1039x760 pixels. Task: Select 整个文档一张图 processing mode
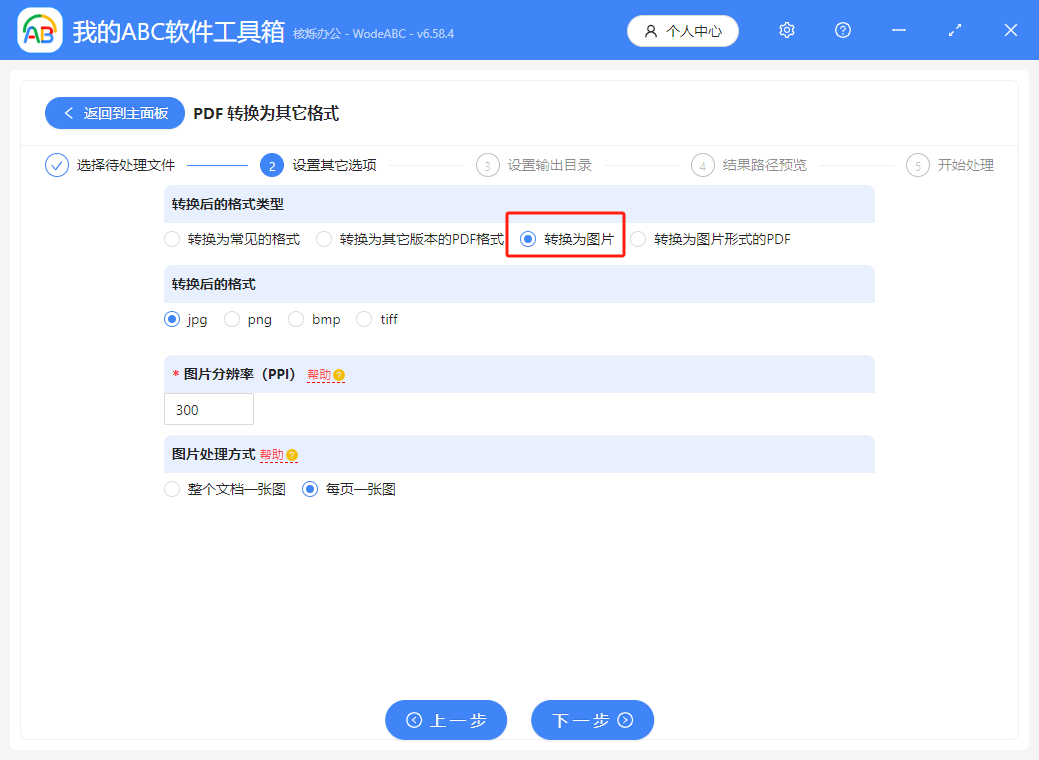coord(171,489)
